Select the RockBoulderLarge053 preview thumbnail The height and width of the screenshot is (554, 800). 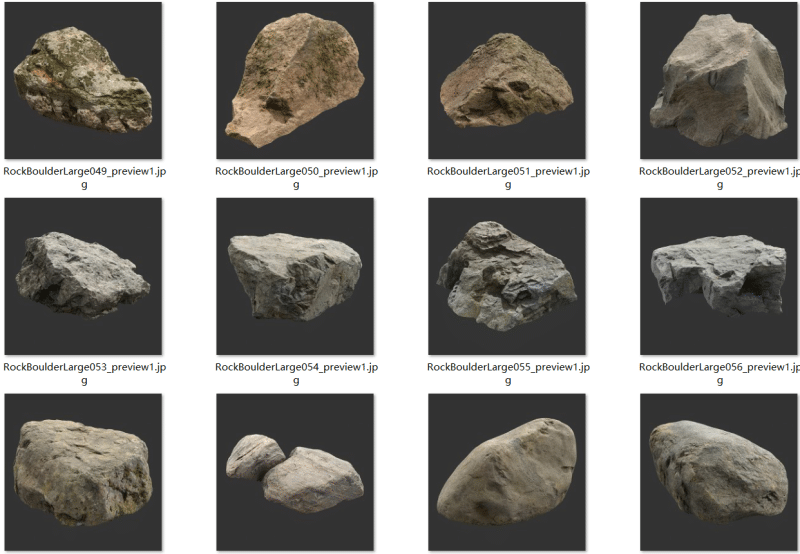click(83, 276)
